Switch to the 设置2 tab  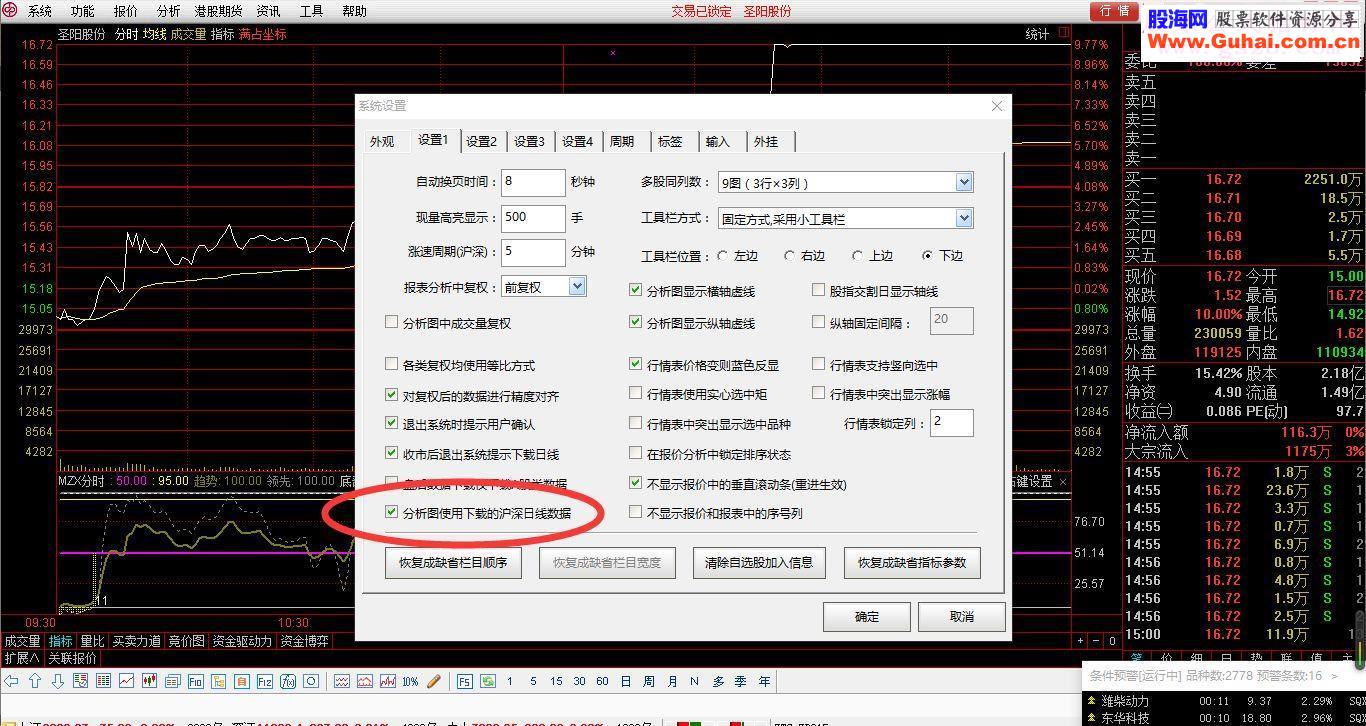click(x=481, y=141)
